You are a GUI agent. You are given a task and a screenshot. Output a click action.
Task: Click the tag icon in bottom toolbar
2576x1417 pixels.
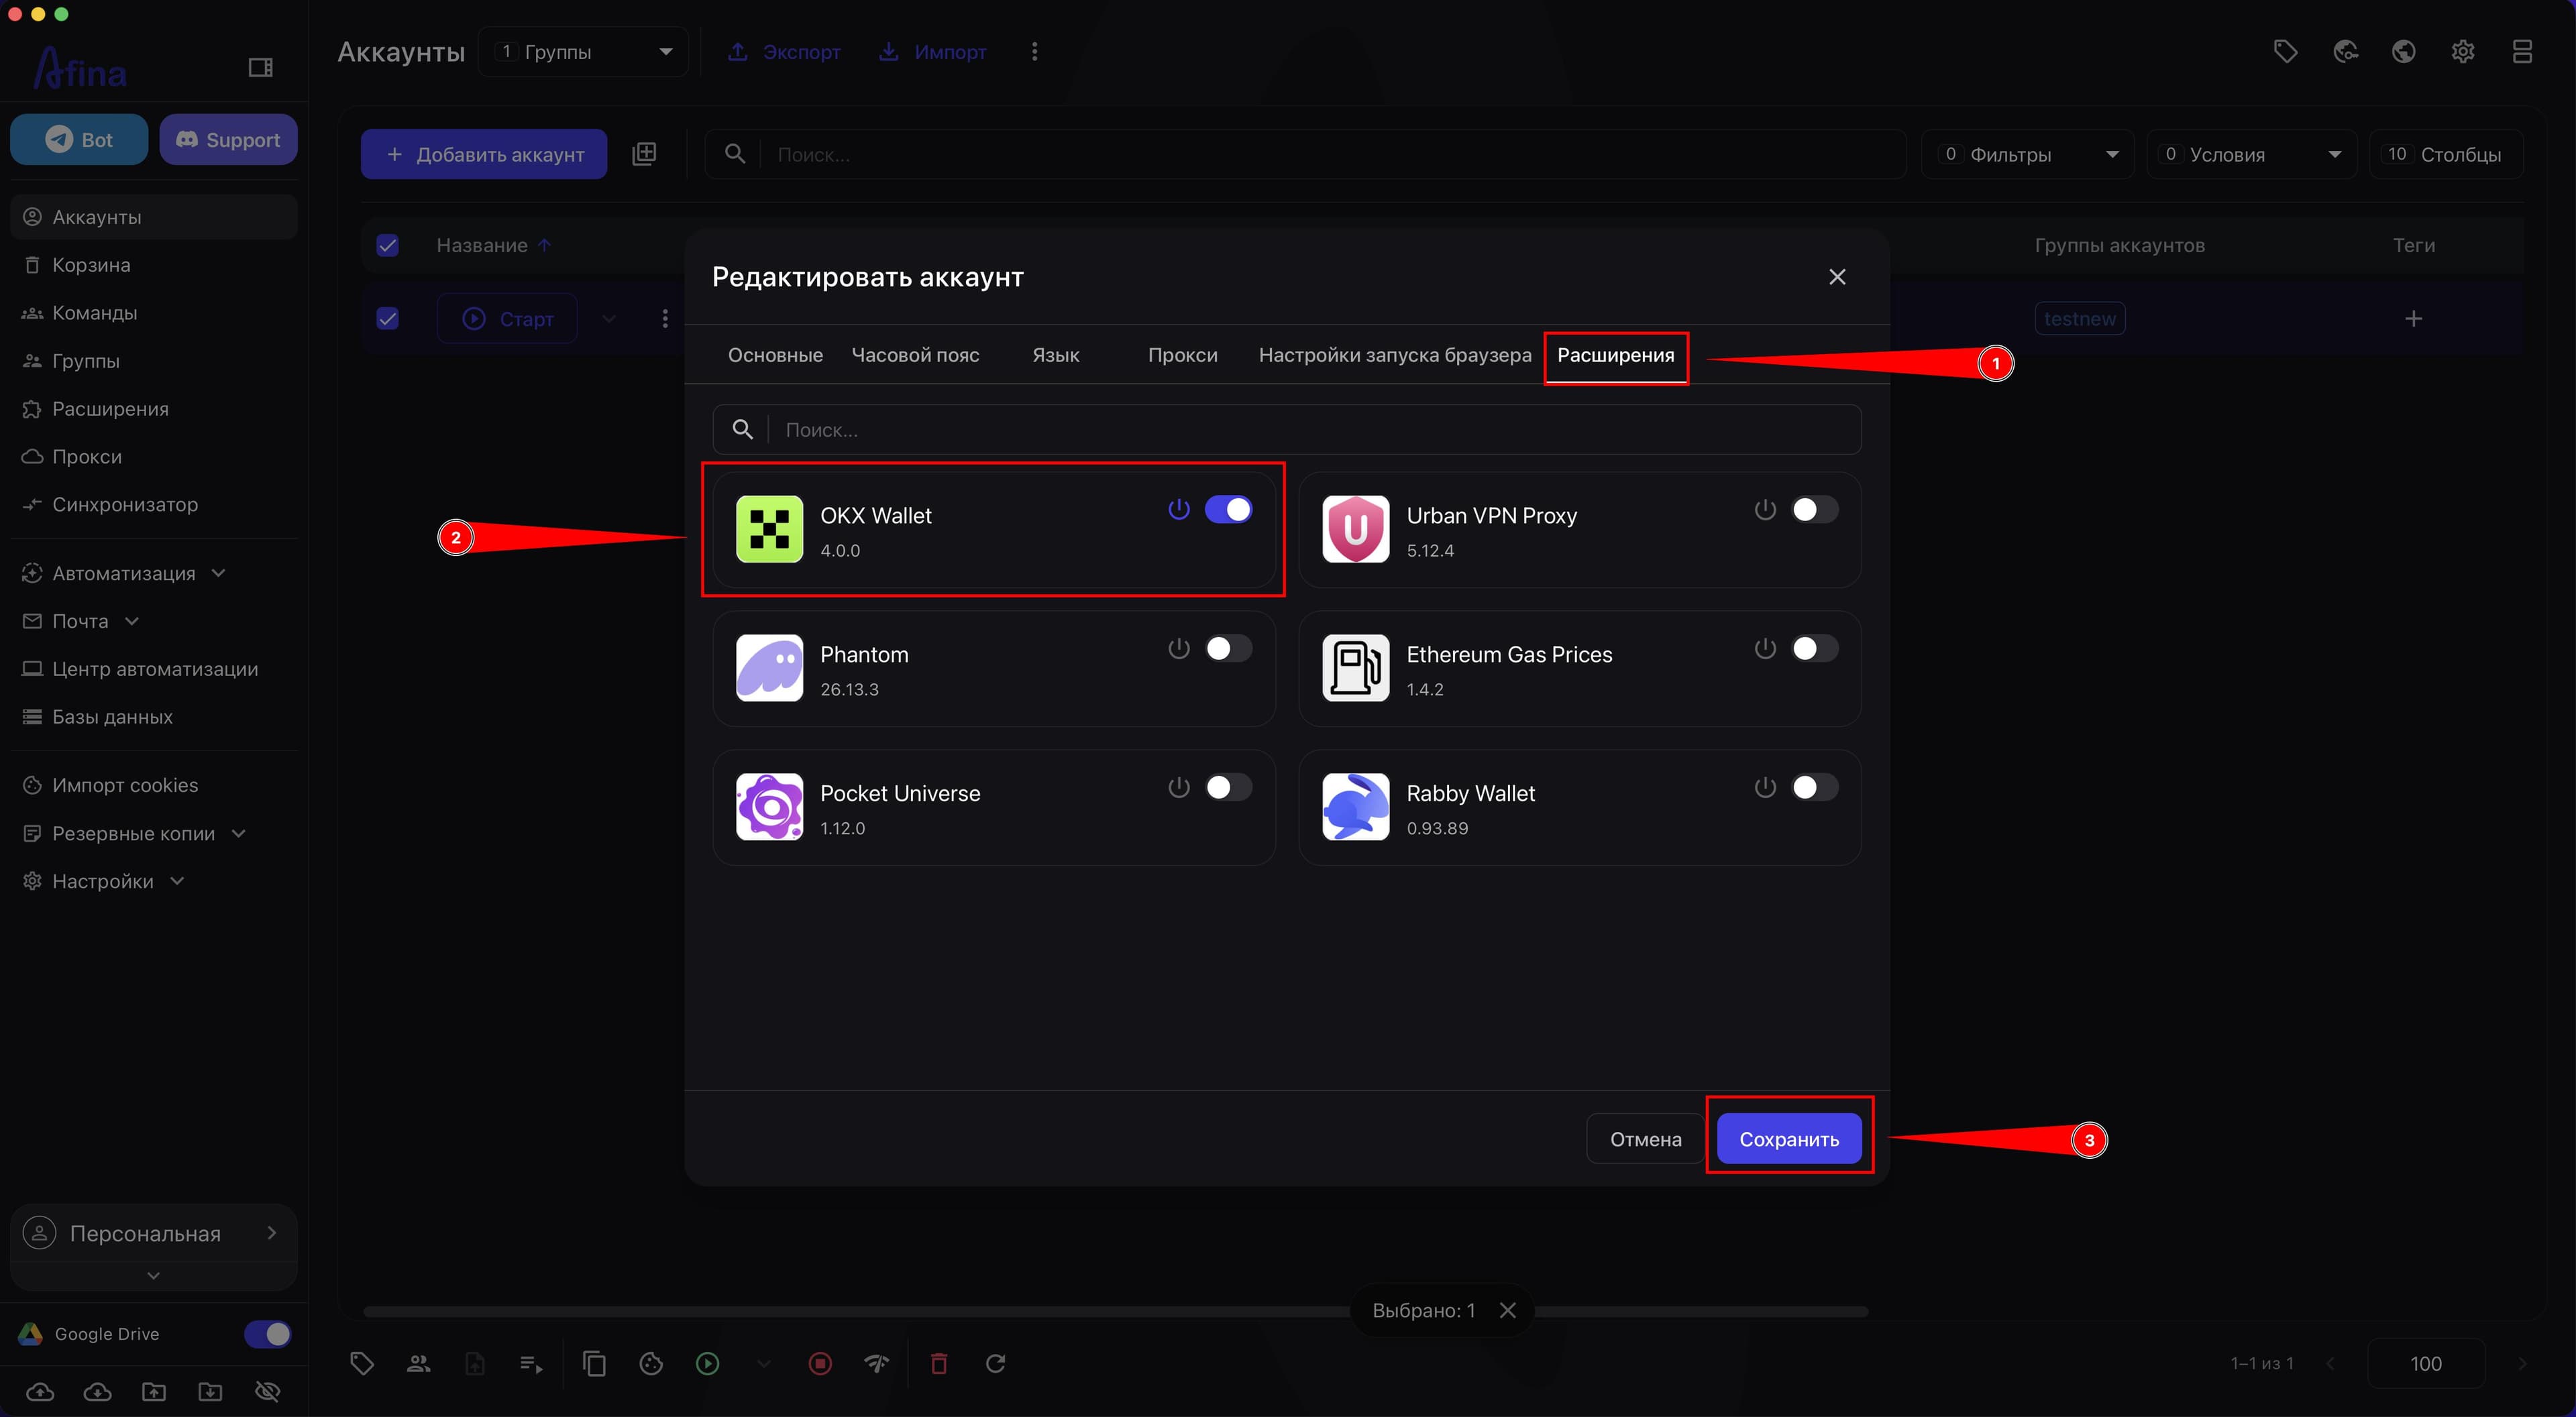point(362,1363)
